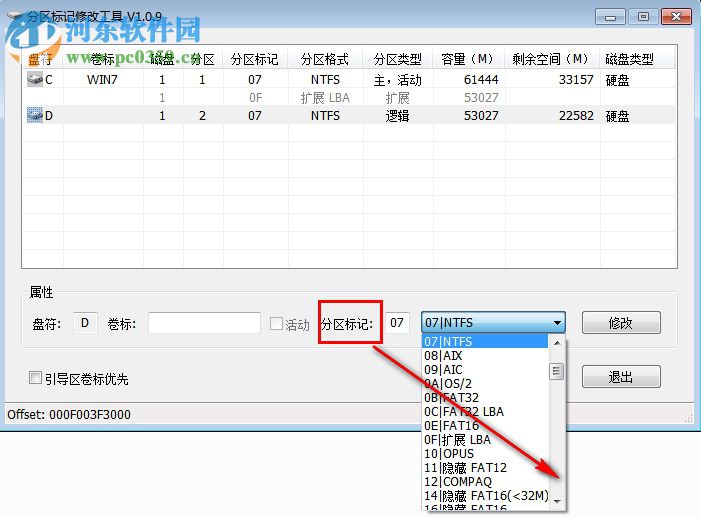Image resolution: width=701 pixels, height=518 pixels.
Task: Click the 分区标记 column header
Action: coord(255,59)
